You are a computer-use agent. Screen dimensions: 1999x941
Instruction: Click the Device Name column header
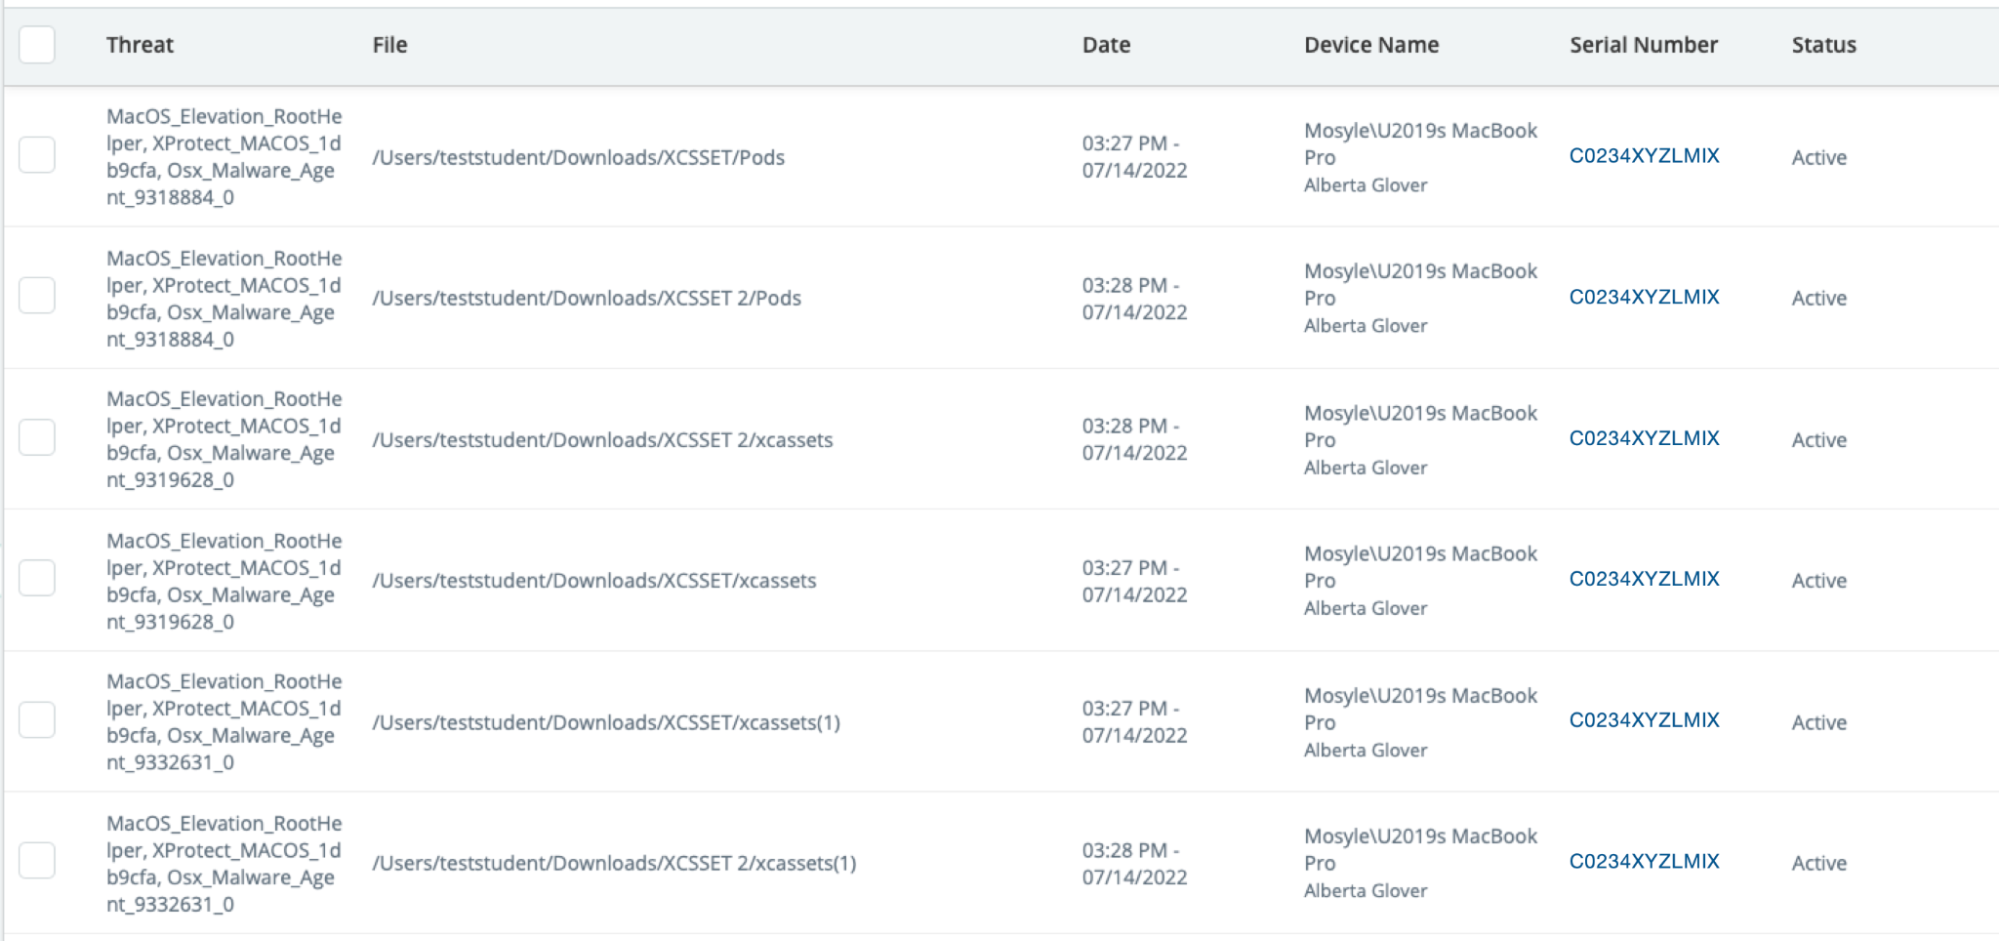click(x=1370, y=45)
